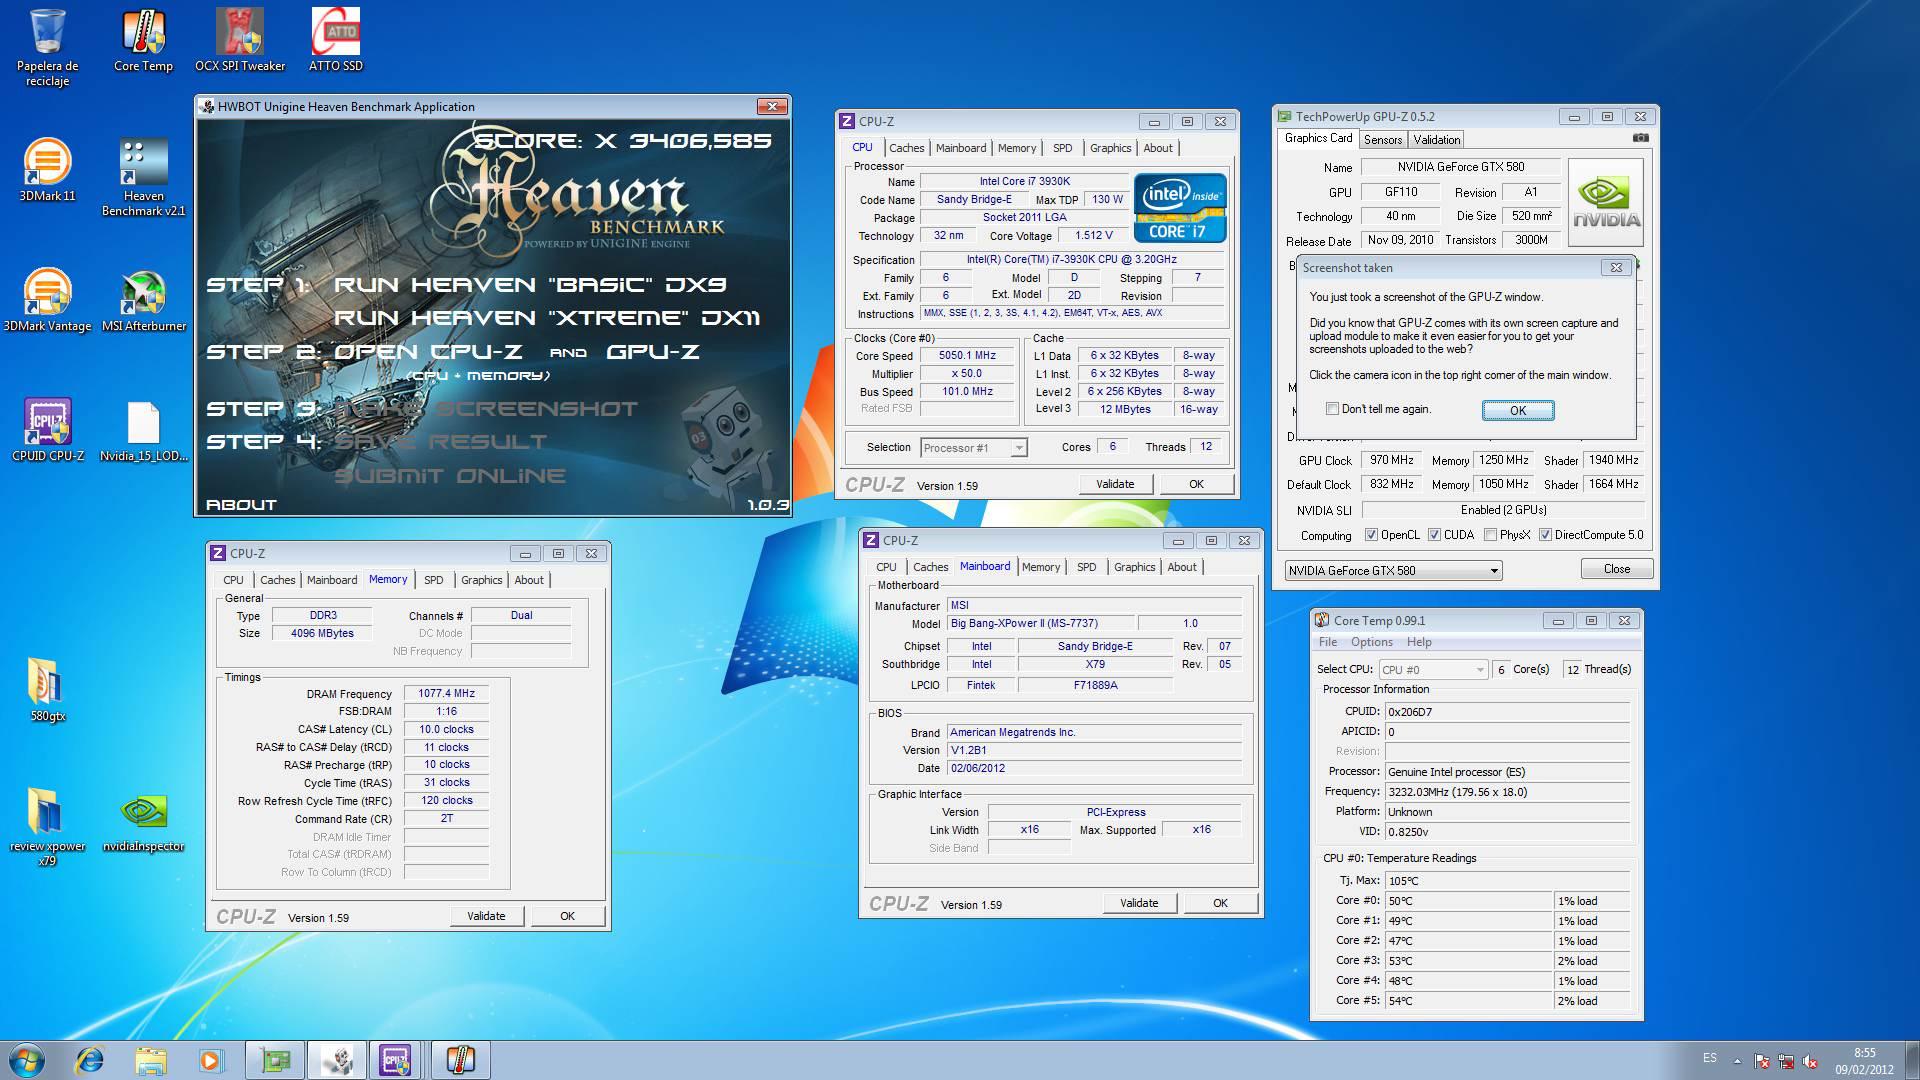Open the NVIDIA GeForce GTX 580 dropdown
This screenshot has height=1080, width=1920.
pos(1393,571)
